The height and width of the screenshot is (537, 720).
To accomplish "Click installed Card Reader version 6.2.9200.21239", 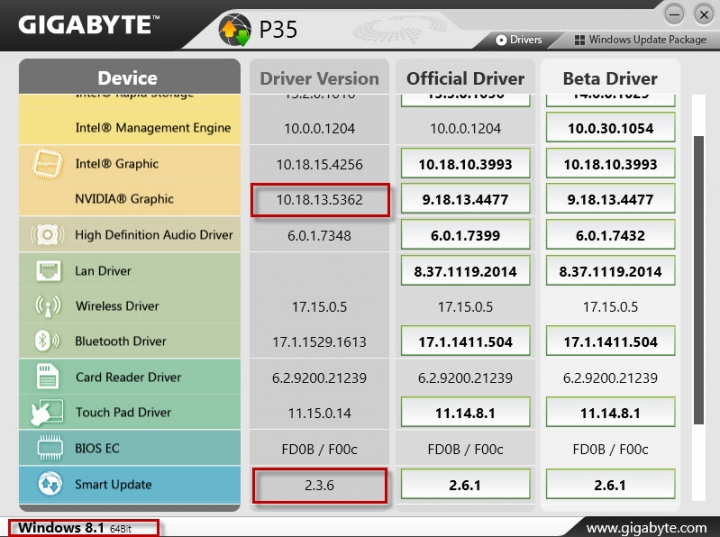I will 320,378.
